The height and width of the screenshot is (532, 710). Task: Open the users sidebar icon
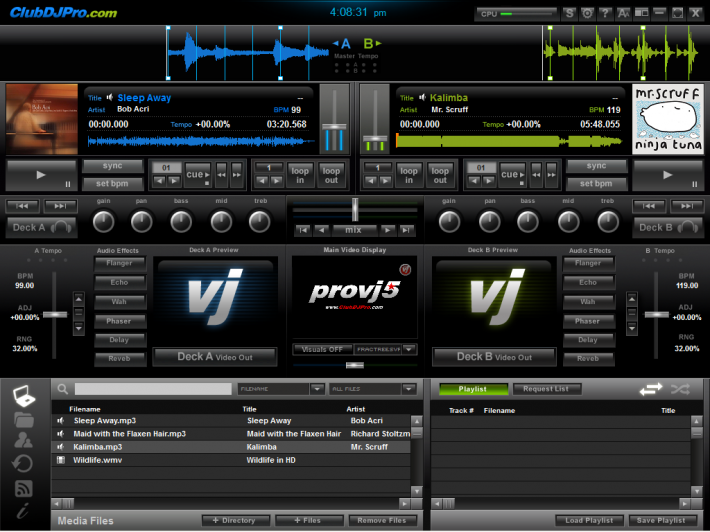point(23,440)
